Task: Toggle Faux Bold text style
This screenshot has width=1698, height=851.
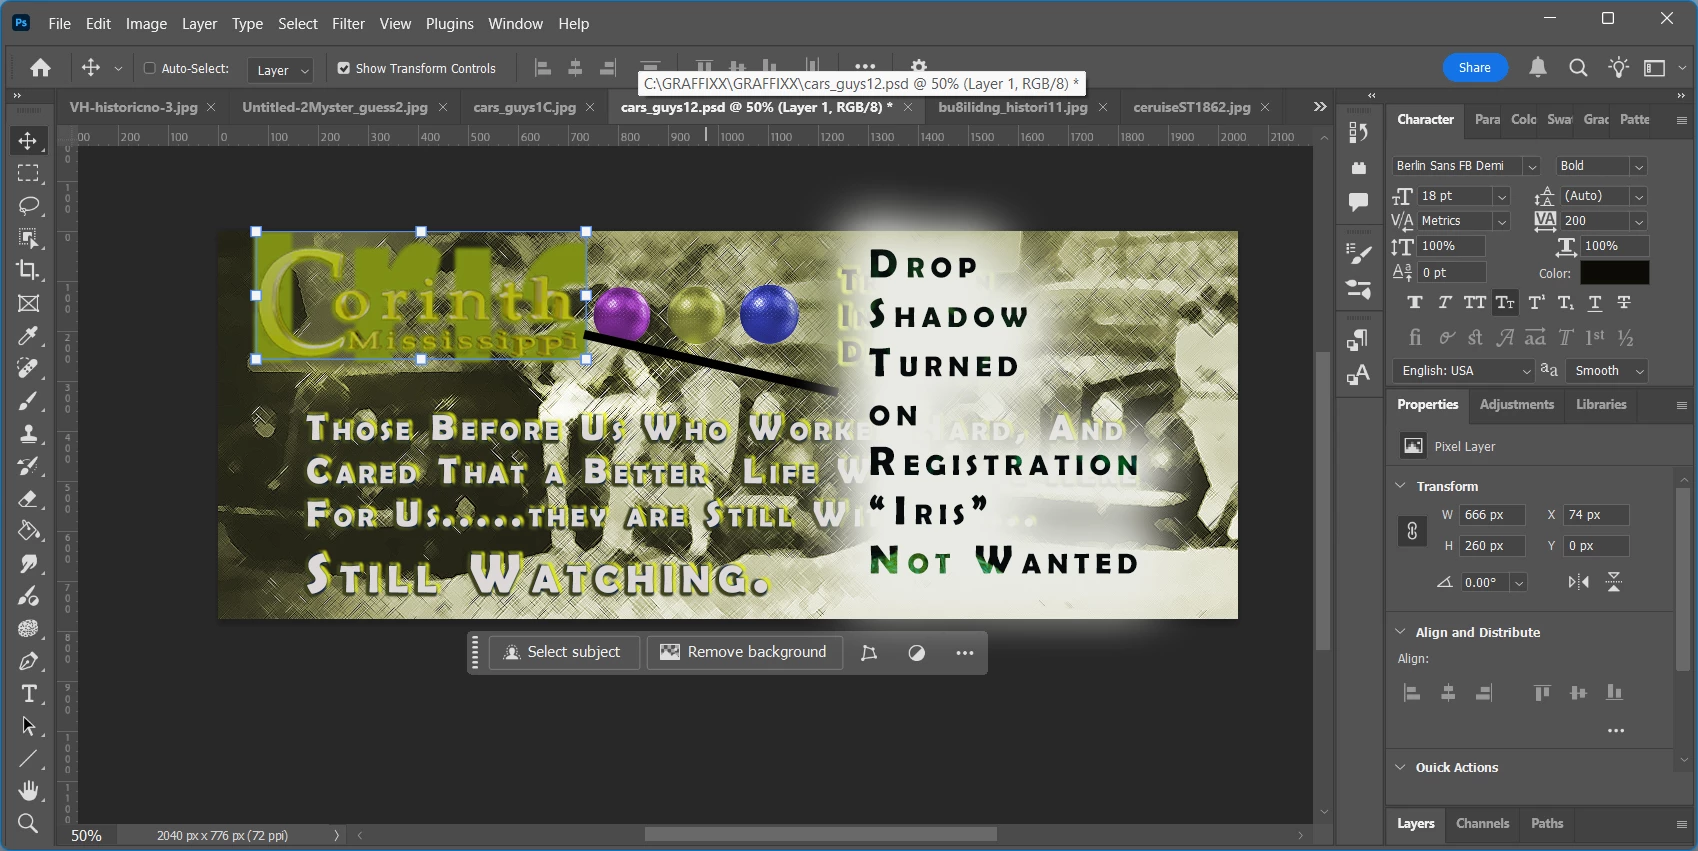Action: [x=1414, y=303]
